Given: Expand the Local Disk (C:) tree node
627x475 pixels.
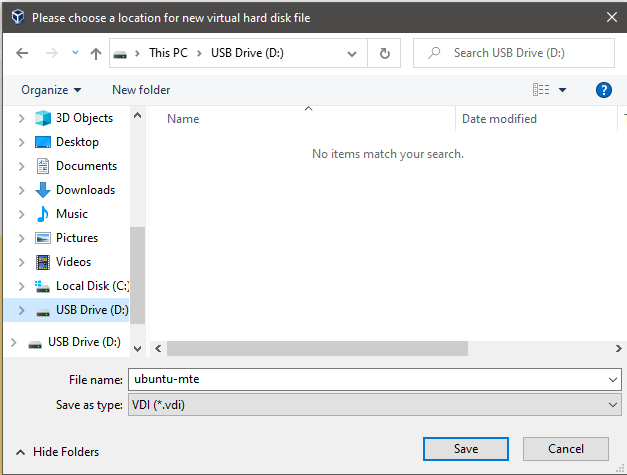Looking at the screenshot, I should [x=21, y=286].
